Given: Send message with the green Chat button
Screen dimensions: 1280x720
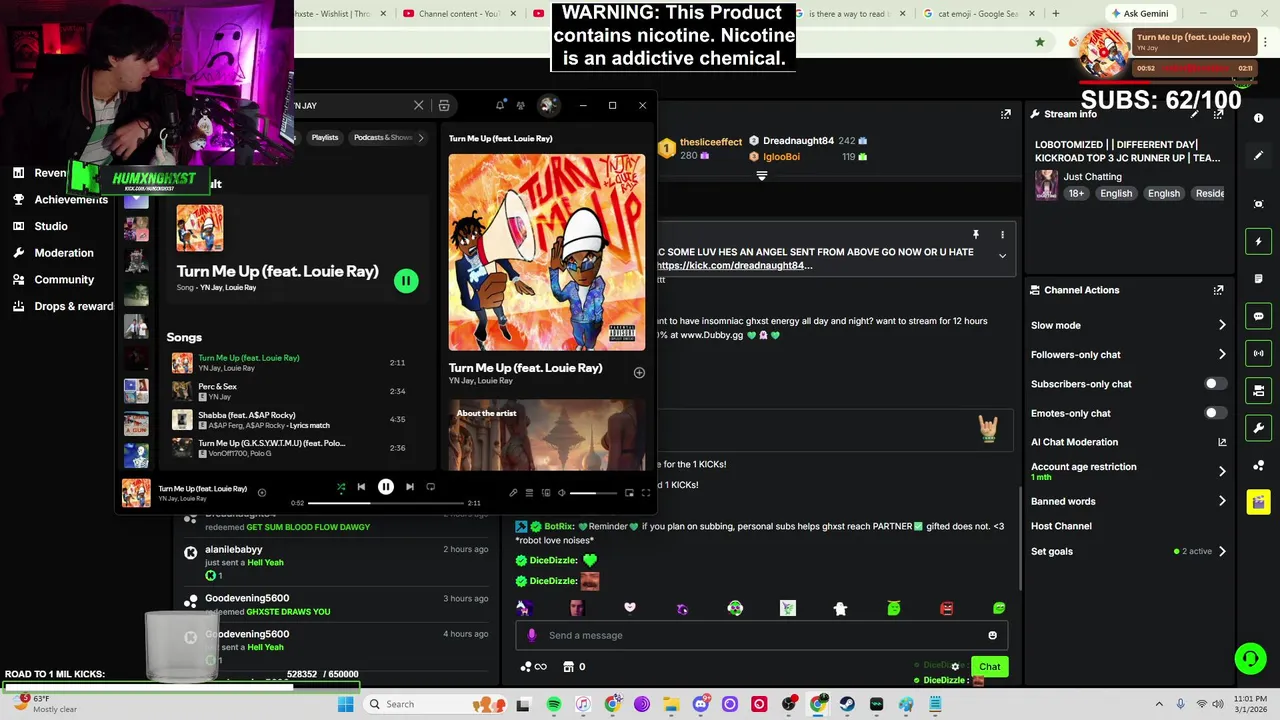Looking at the screenshot, I should click(989, 667).
